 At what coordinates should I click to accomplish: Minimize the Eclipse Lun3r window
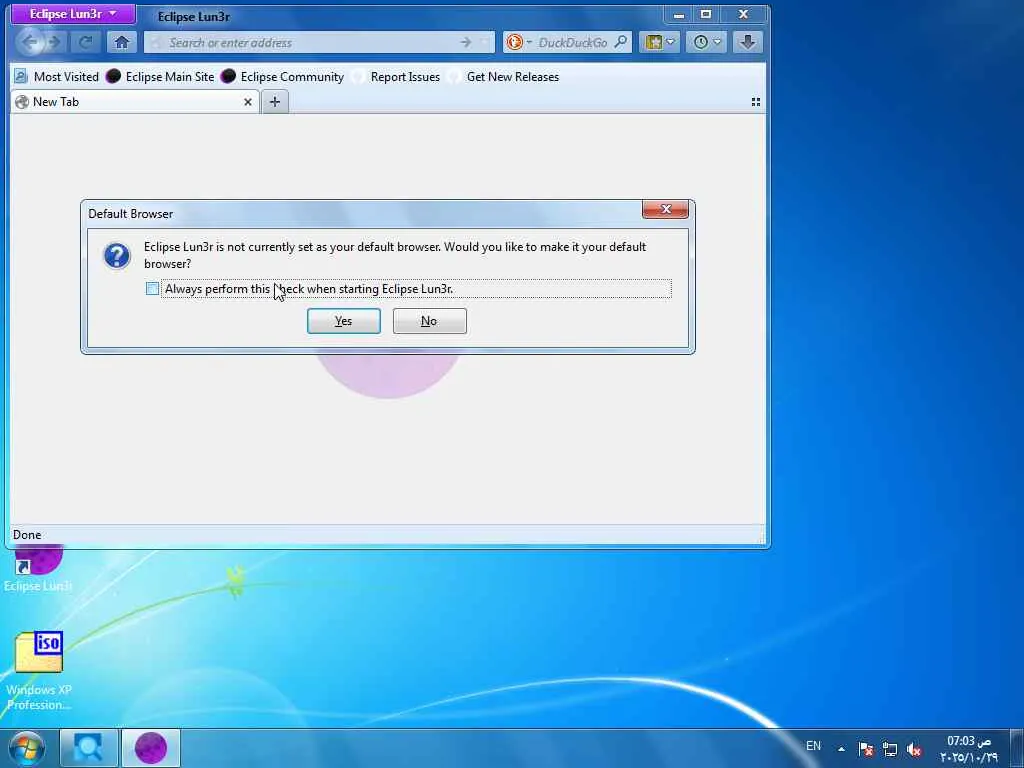(x=679, y=14)
